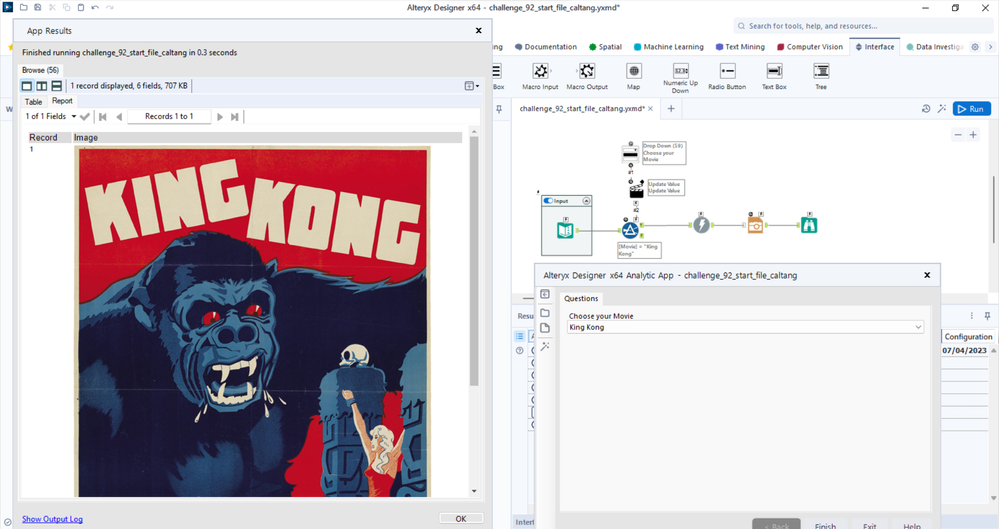Click the Records 1 to 1 field

click(169, 117)
